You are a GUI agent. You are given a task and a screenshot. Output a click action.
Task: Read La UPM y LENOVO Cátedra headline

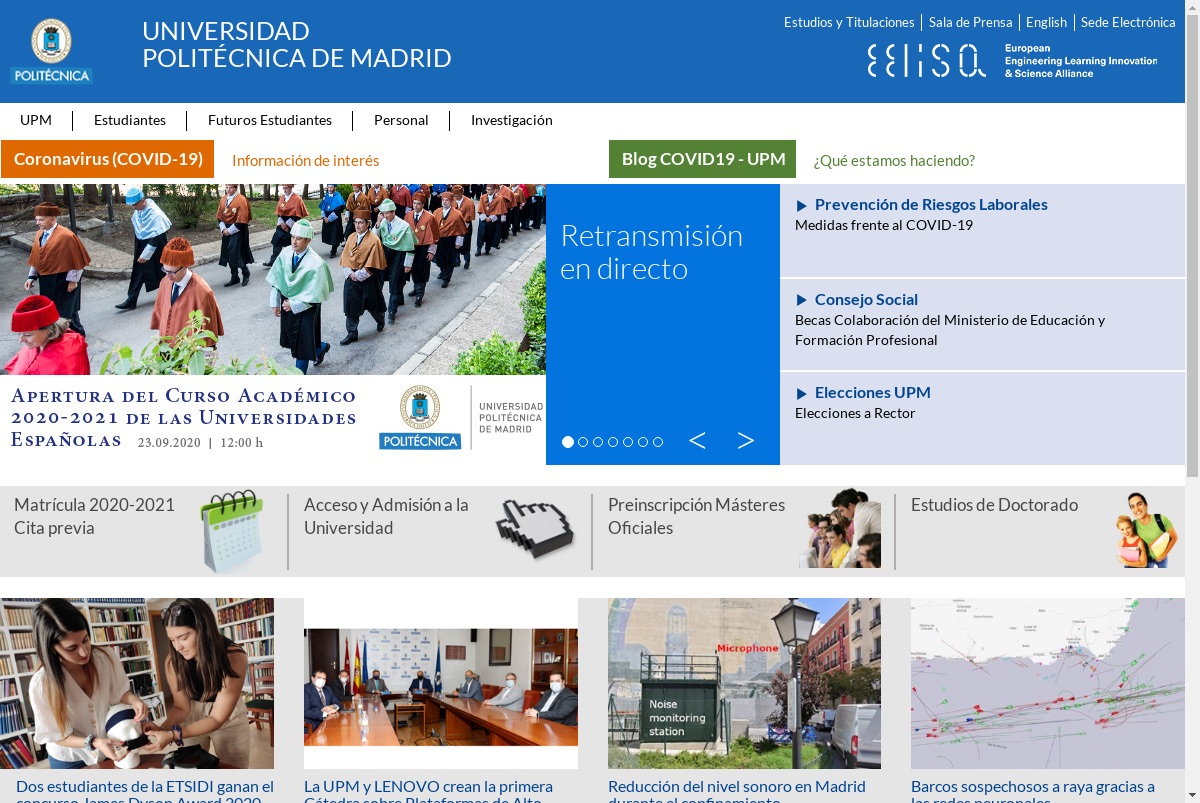click(x=428, y=790)
